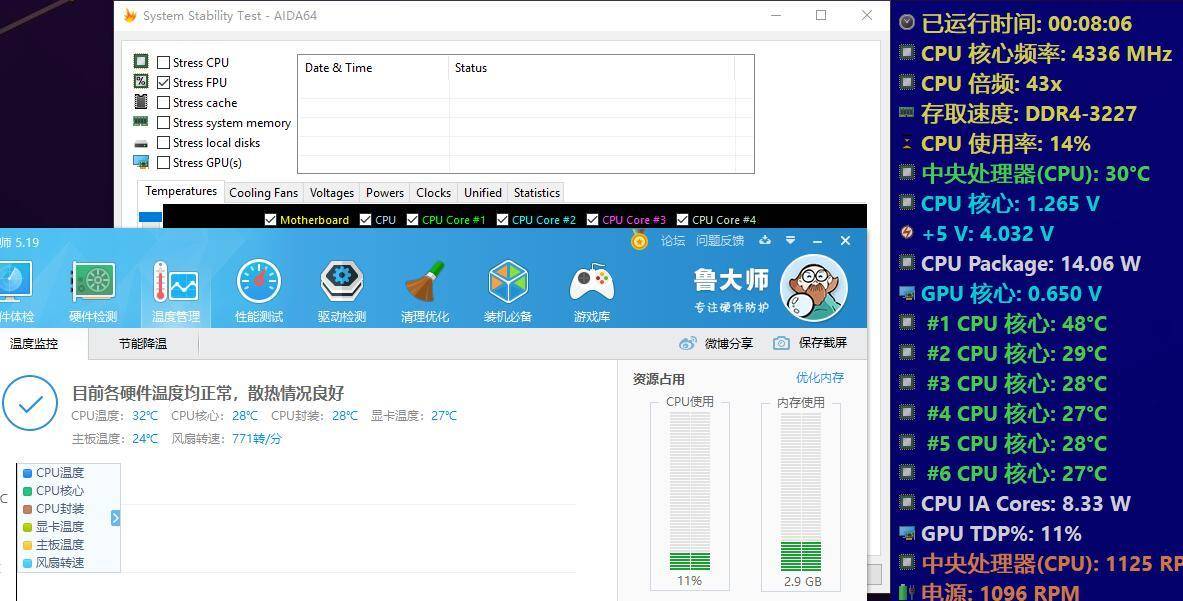The height and width of the screenshot is (601, 1183).
Task: Uncheck the Stress FPU option
Action: click(x=163, y=82)
